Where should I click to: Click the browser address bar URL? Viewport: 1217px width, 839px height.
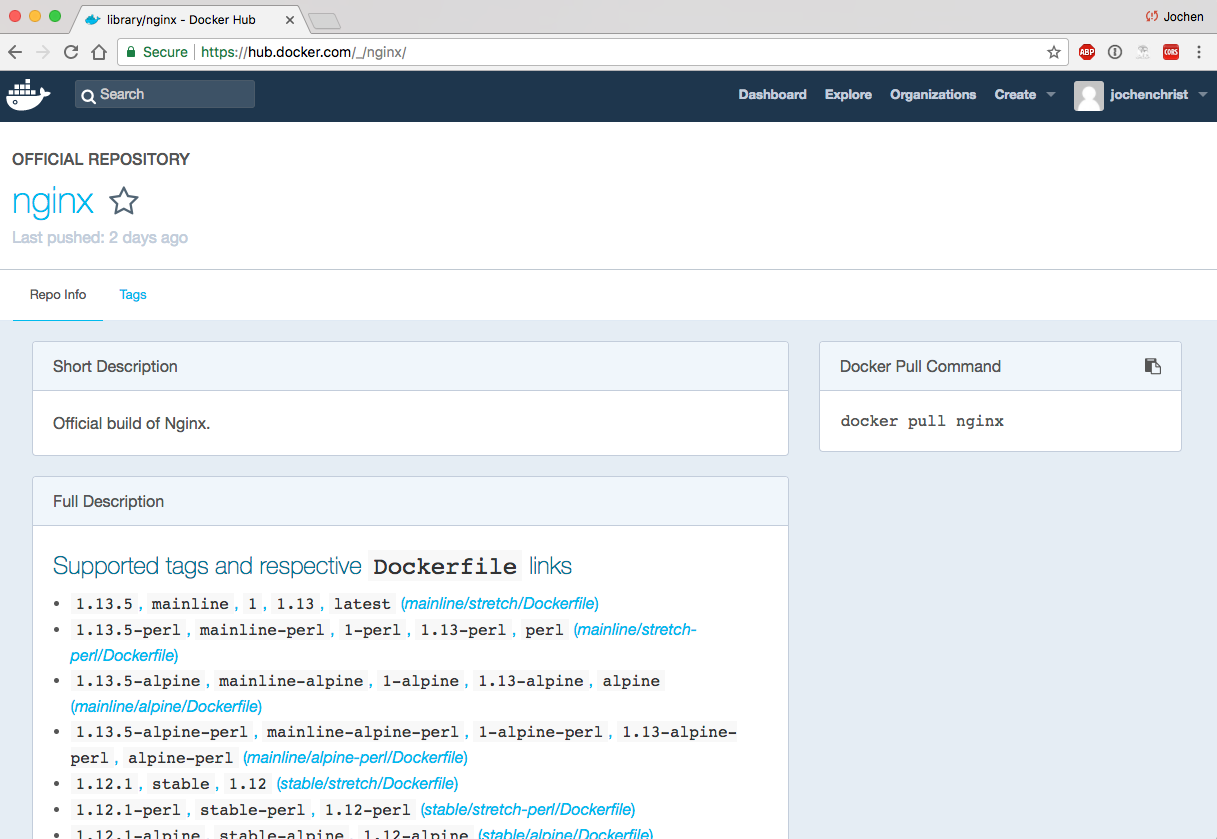coord(303,52)
